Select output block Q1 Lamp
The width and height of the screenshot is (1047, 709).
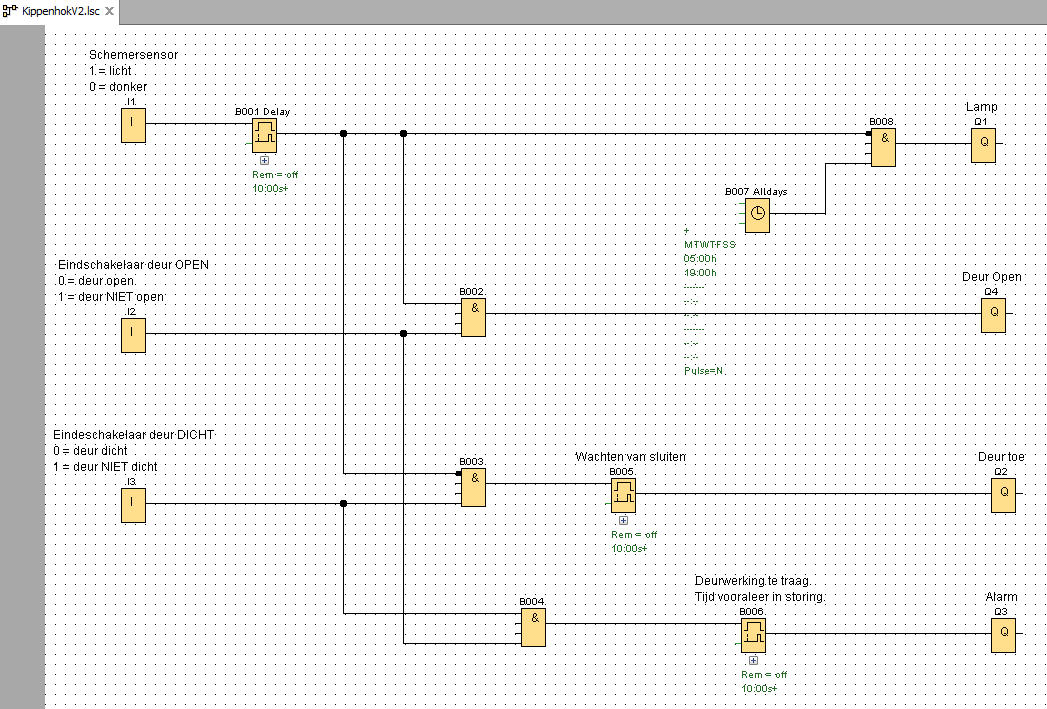(984, 146)
